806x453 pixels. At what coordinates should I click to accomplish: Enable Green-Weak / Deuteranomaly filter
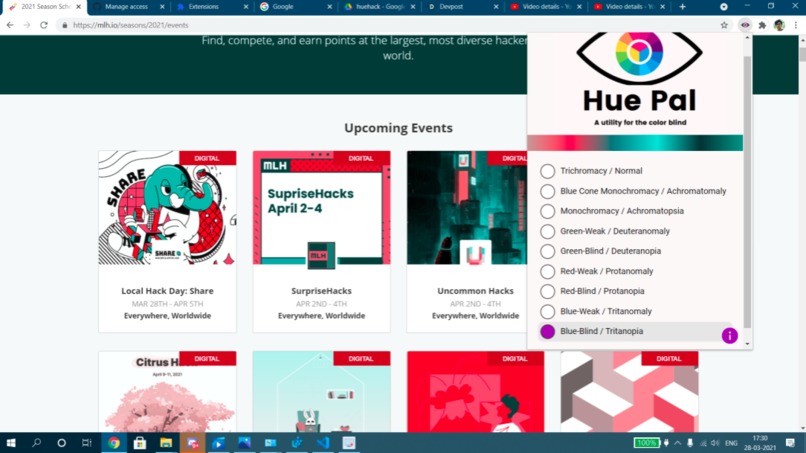tap(547, 231)
